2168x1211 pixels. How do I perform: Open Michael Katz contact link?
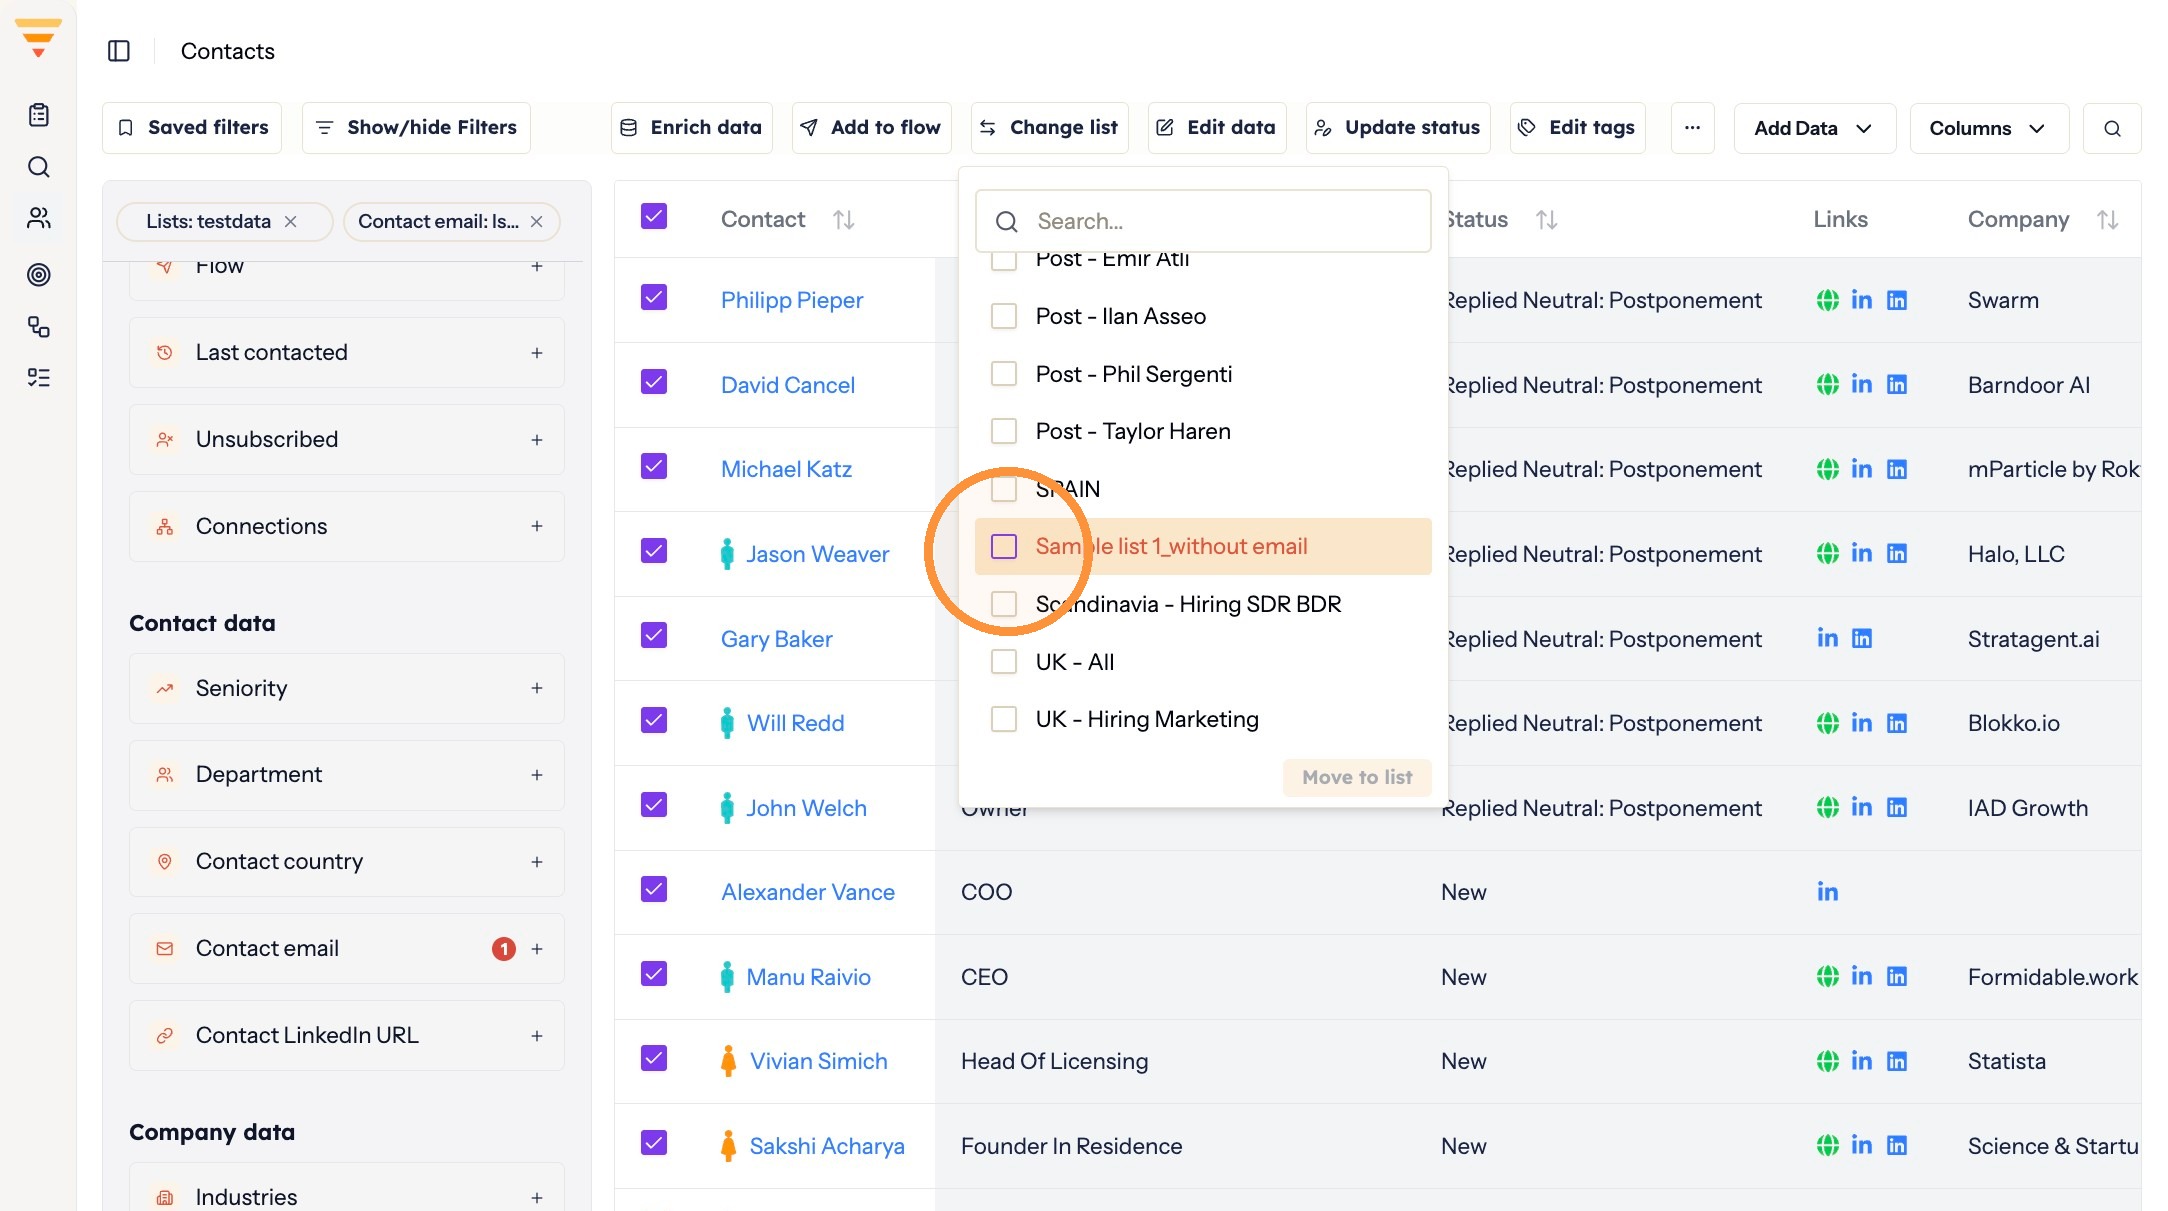coord(786,469)
